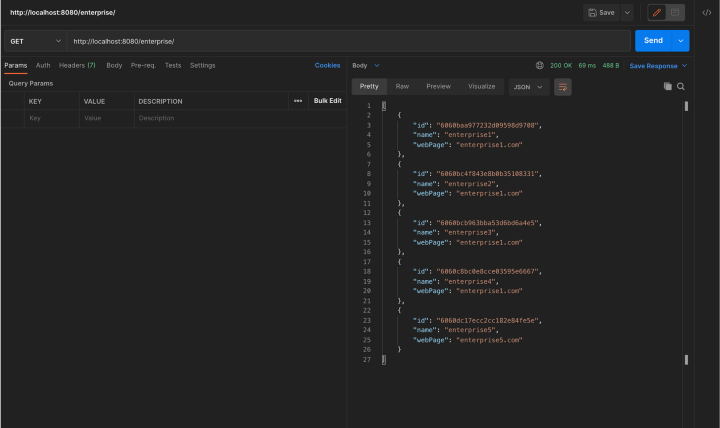Image resolution: width=720 pixels, height=428 pixels.
Task: Switch to the Pre-req. tab
Action: pyautogui.click(x=143, y=66)
